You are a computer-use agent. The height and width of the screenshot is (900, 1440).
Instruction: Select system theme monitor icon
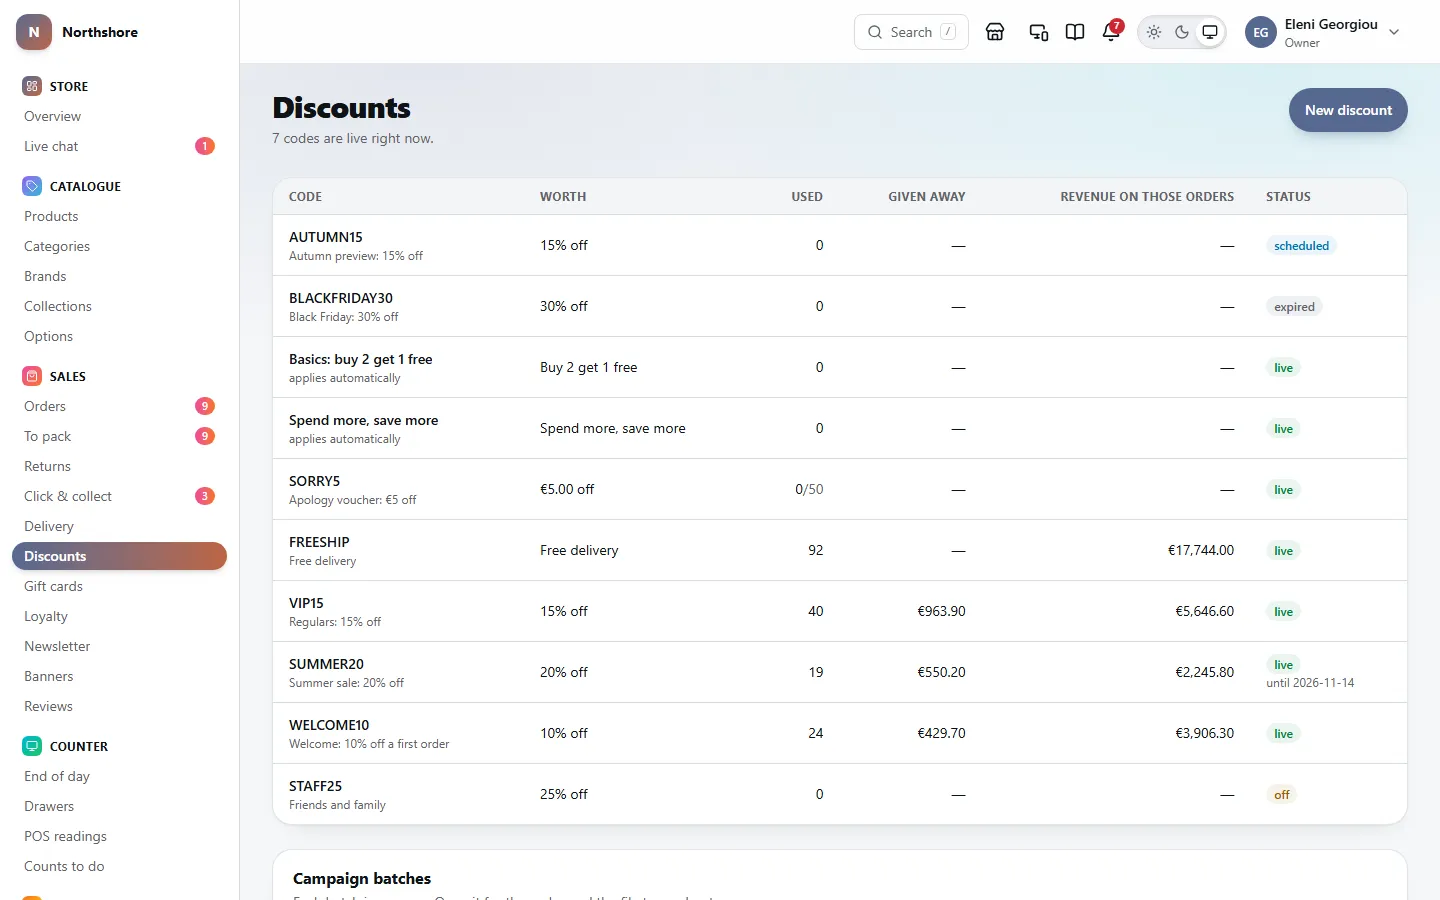coord(1210,32)
